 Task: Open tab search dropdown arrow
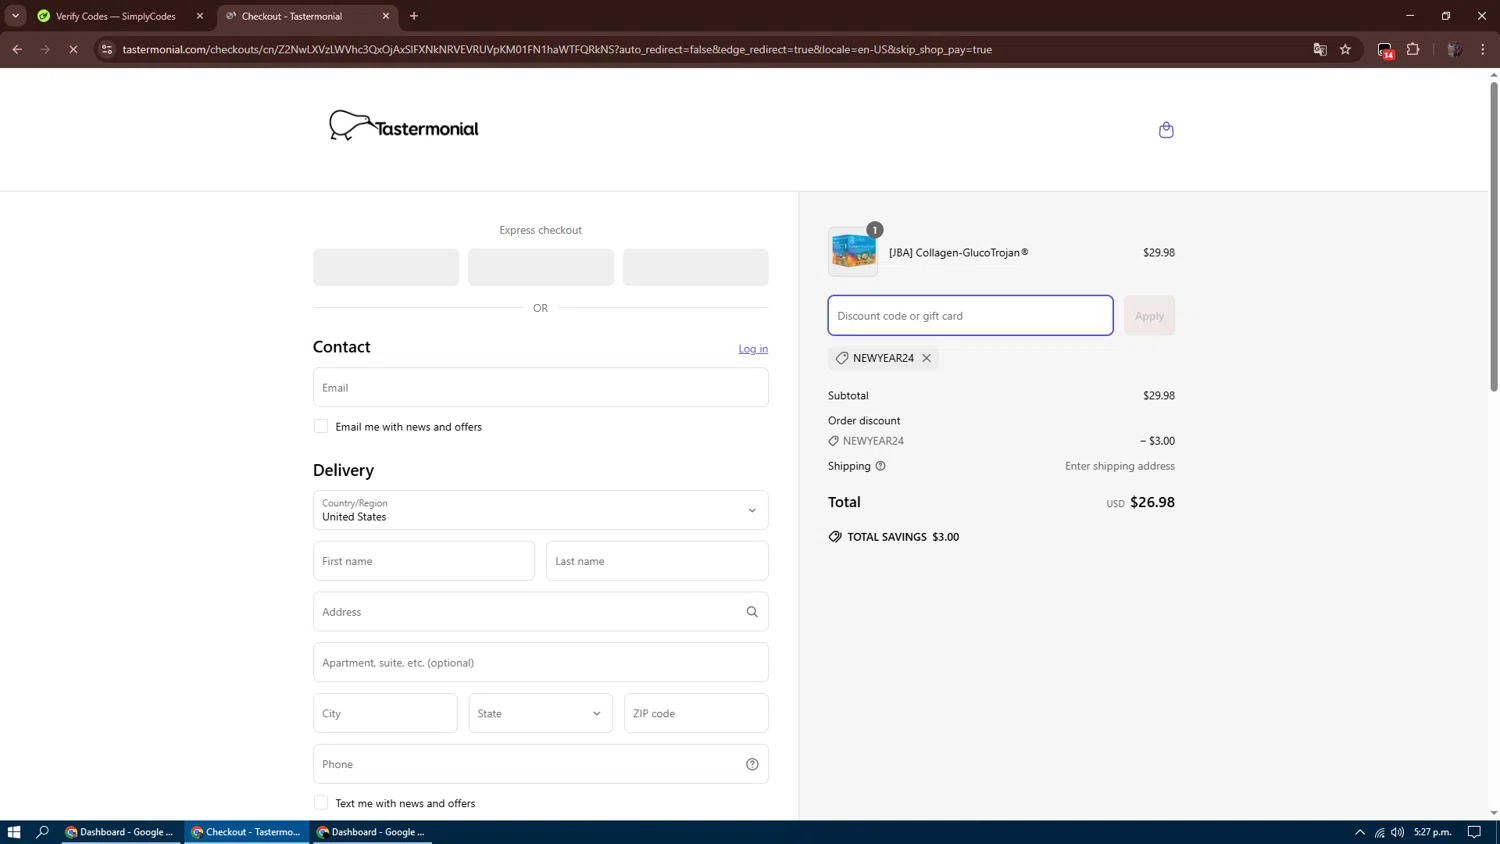click(15, 16)
